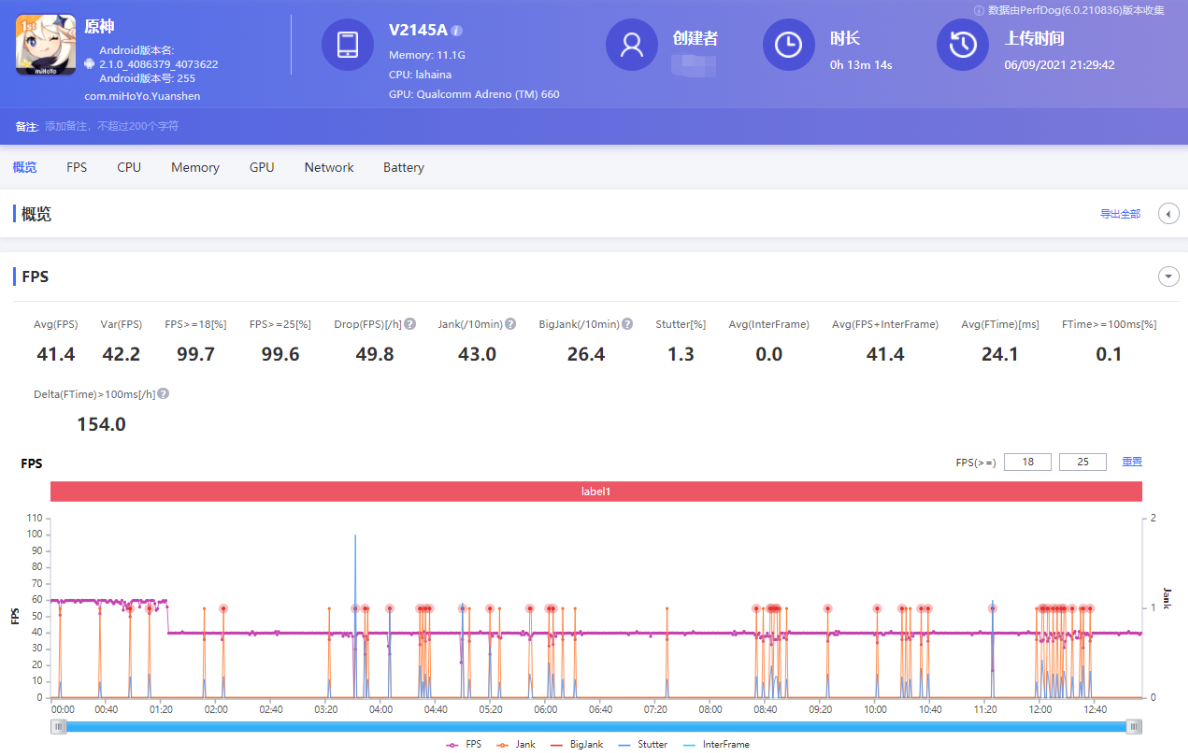This screenshot has width=1188, height=753.
Task: Click the upload time history icon
Action: tap(962, 45)
